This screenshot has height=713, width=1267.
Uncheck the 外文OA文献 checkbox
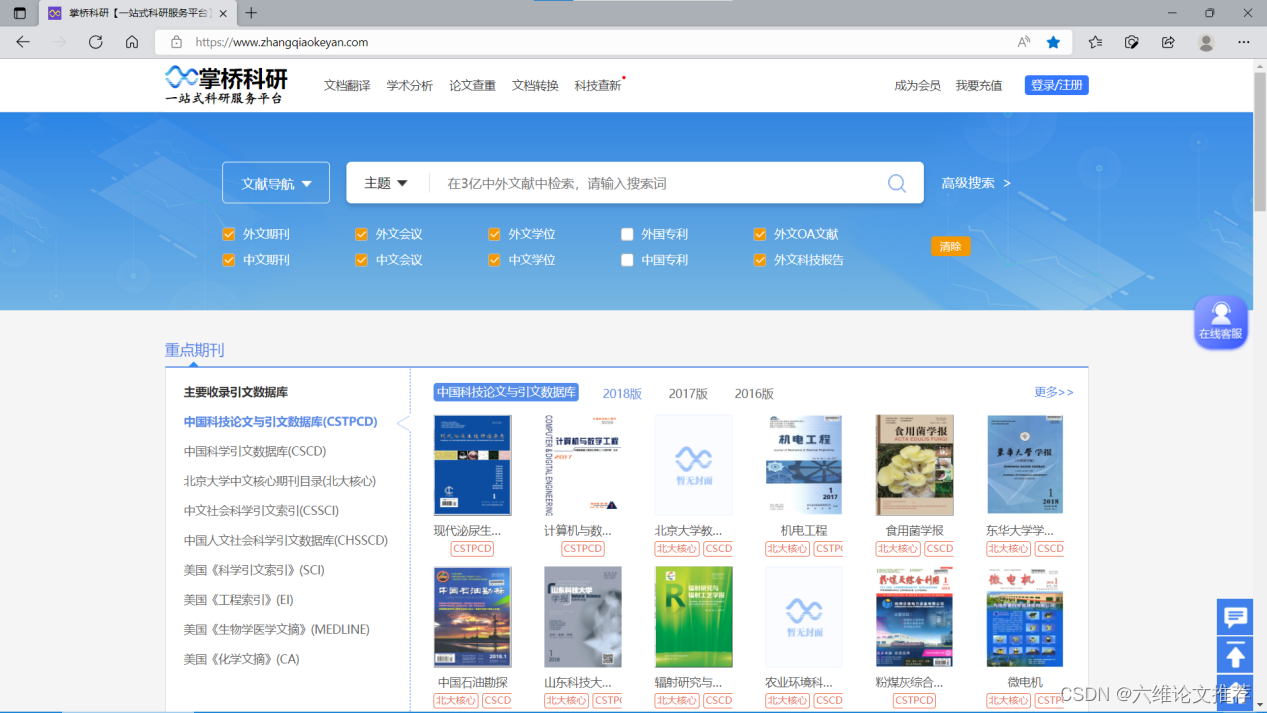[x=760, y=234]
